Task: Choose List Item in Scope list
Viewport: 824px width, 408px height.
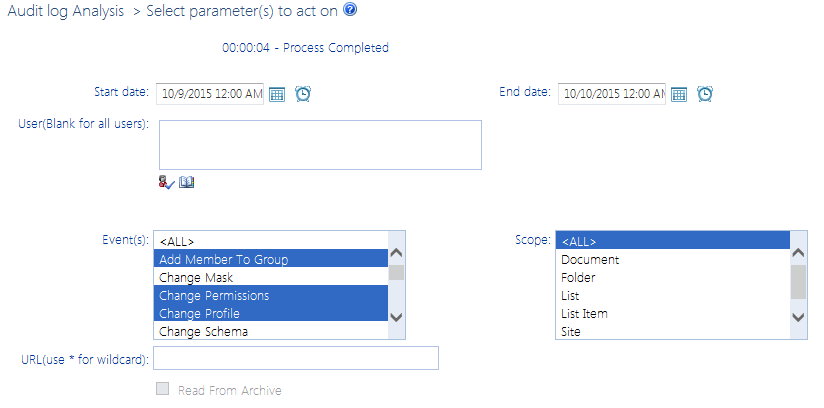Action: (585, 314)
